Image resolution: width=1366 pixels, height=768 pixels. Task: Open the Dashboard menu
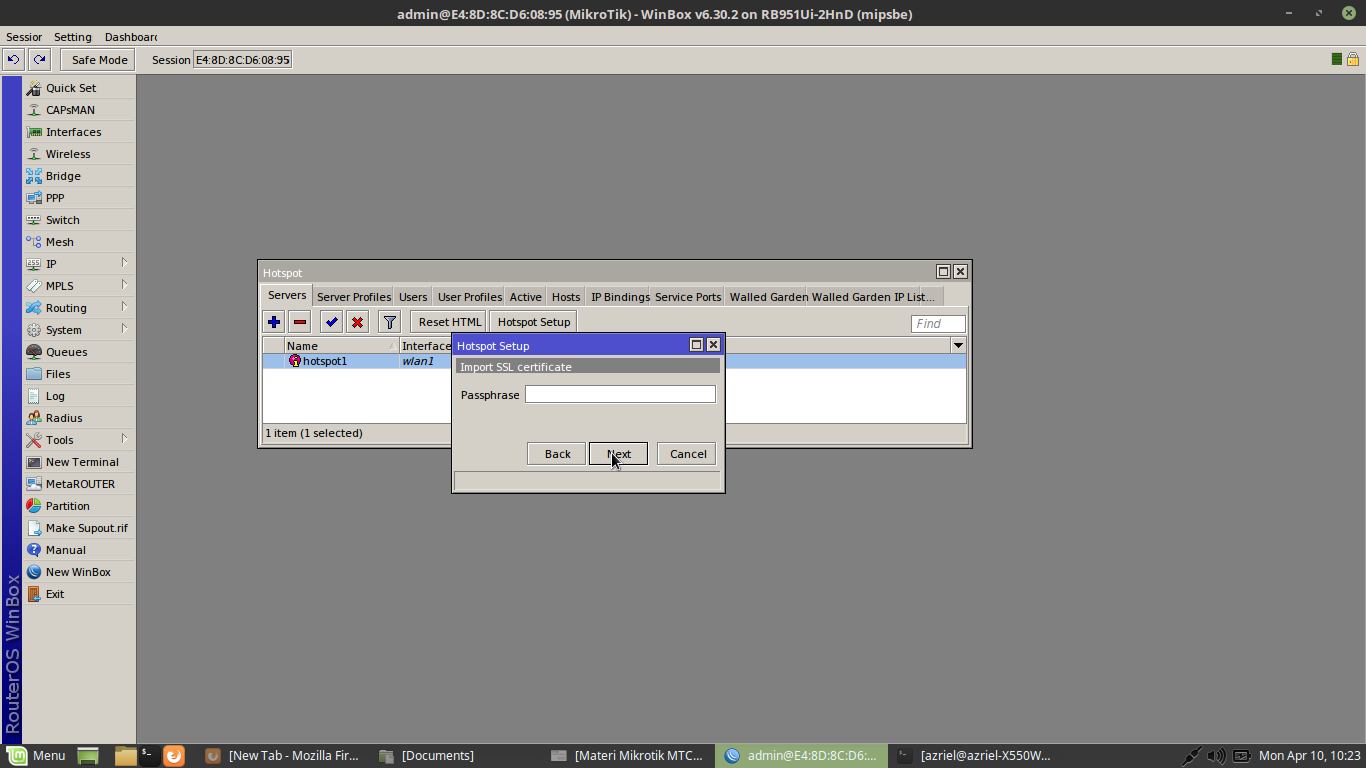(x=130, y=37)
